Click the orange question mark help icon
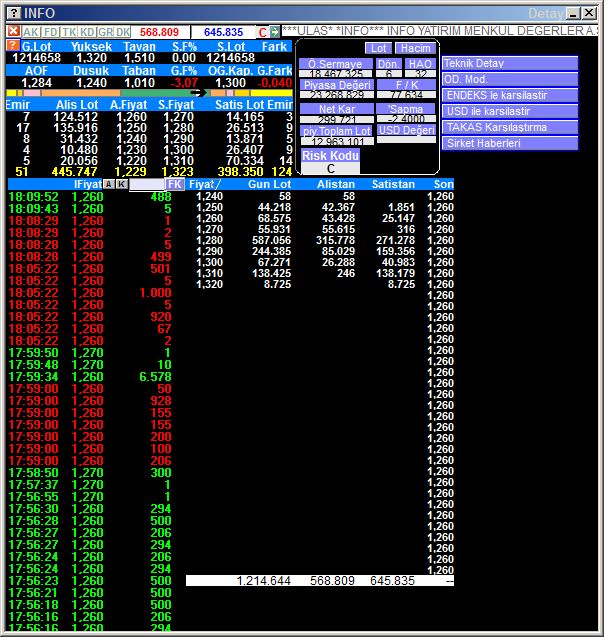The height and width of the screenshot is (637, 604). point(13,45)
